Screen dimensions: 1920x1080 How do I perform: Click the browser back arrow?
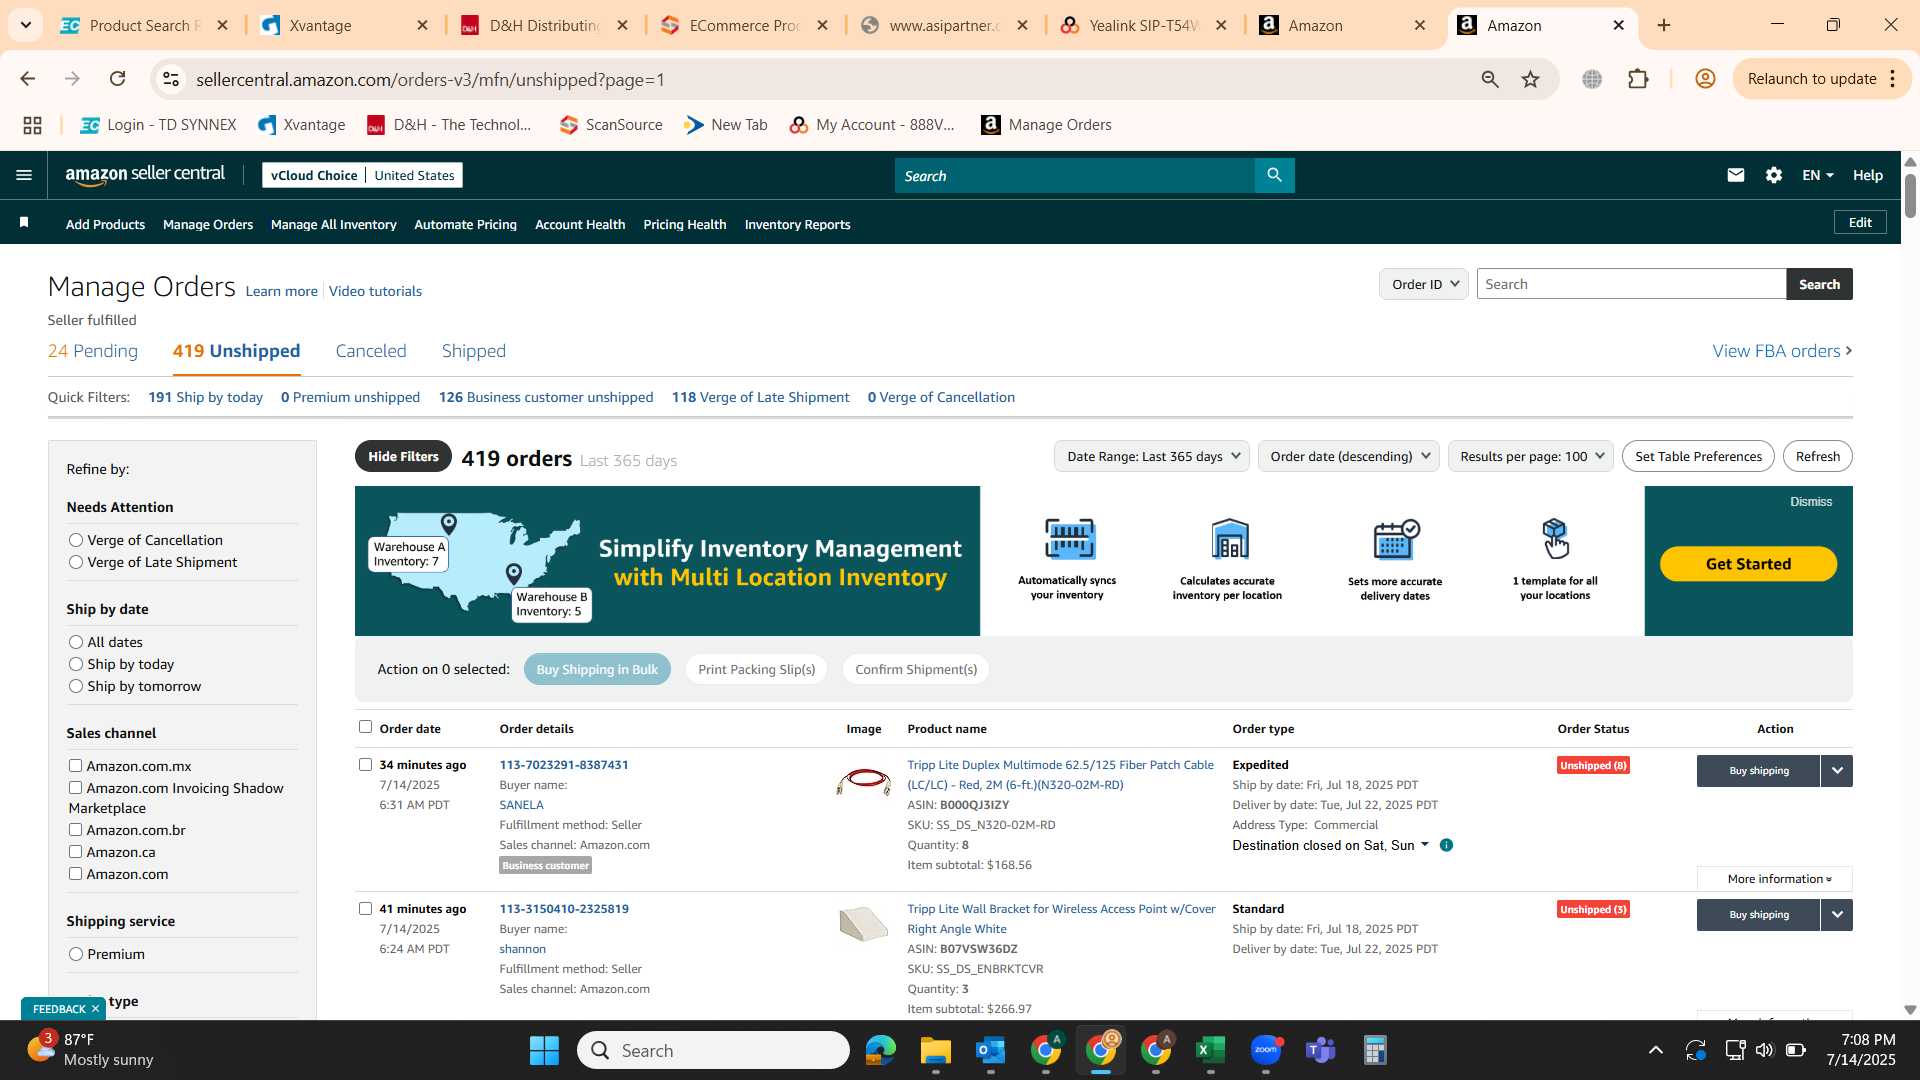[x=28, y=79]
